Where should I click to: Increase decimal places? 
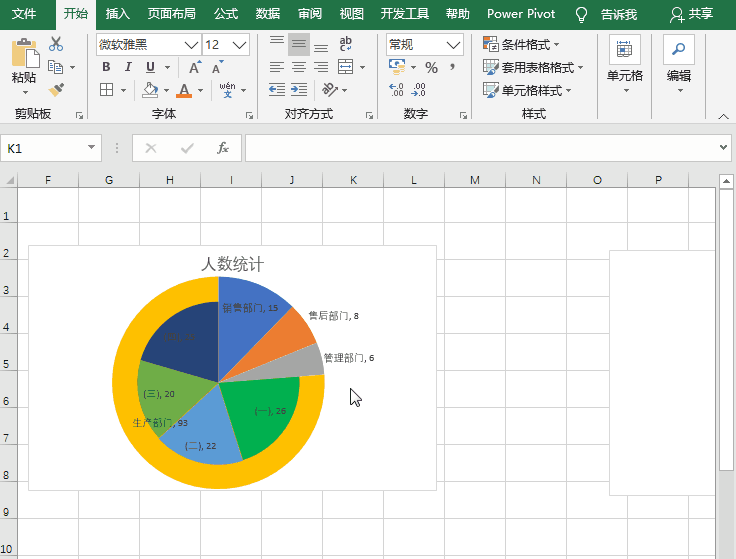click(x=396, y=89)
